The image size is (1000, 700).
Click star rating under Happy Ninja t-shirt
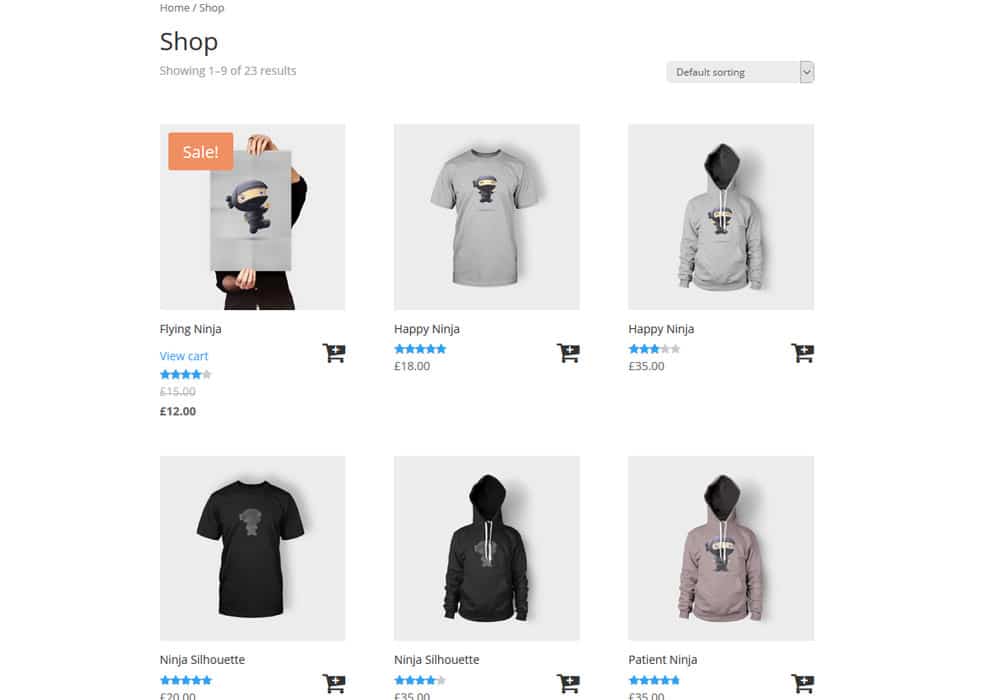[420, 349]
